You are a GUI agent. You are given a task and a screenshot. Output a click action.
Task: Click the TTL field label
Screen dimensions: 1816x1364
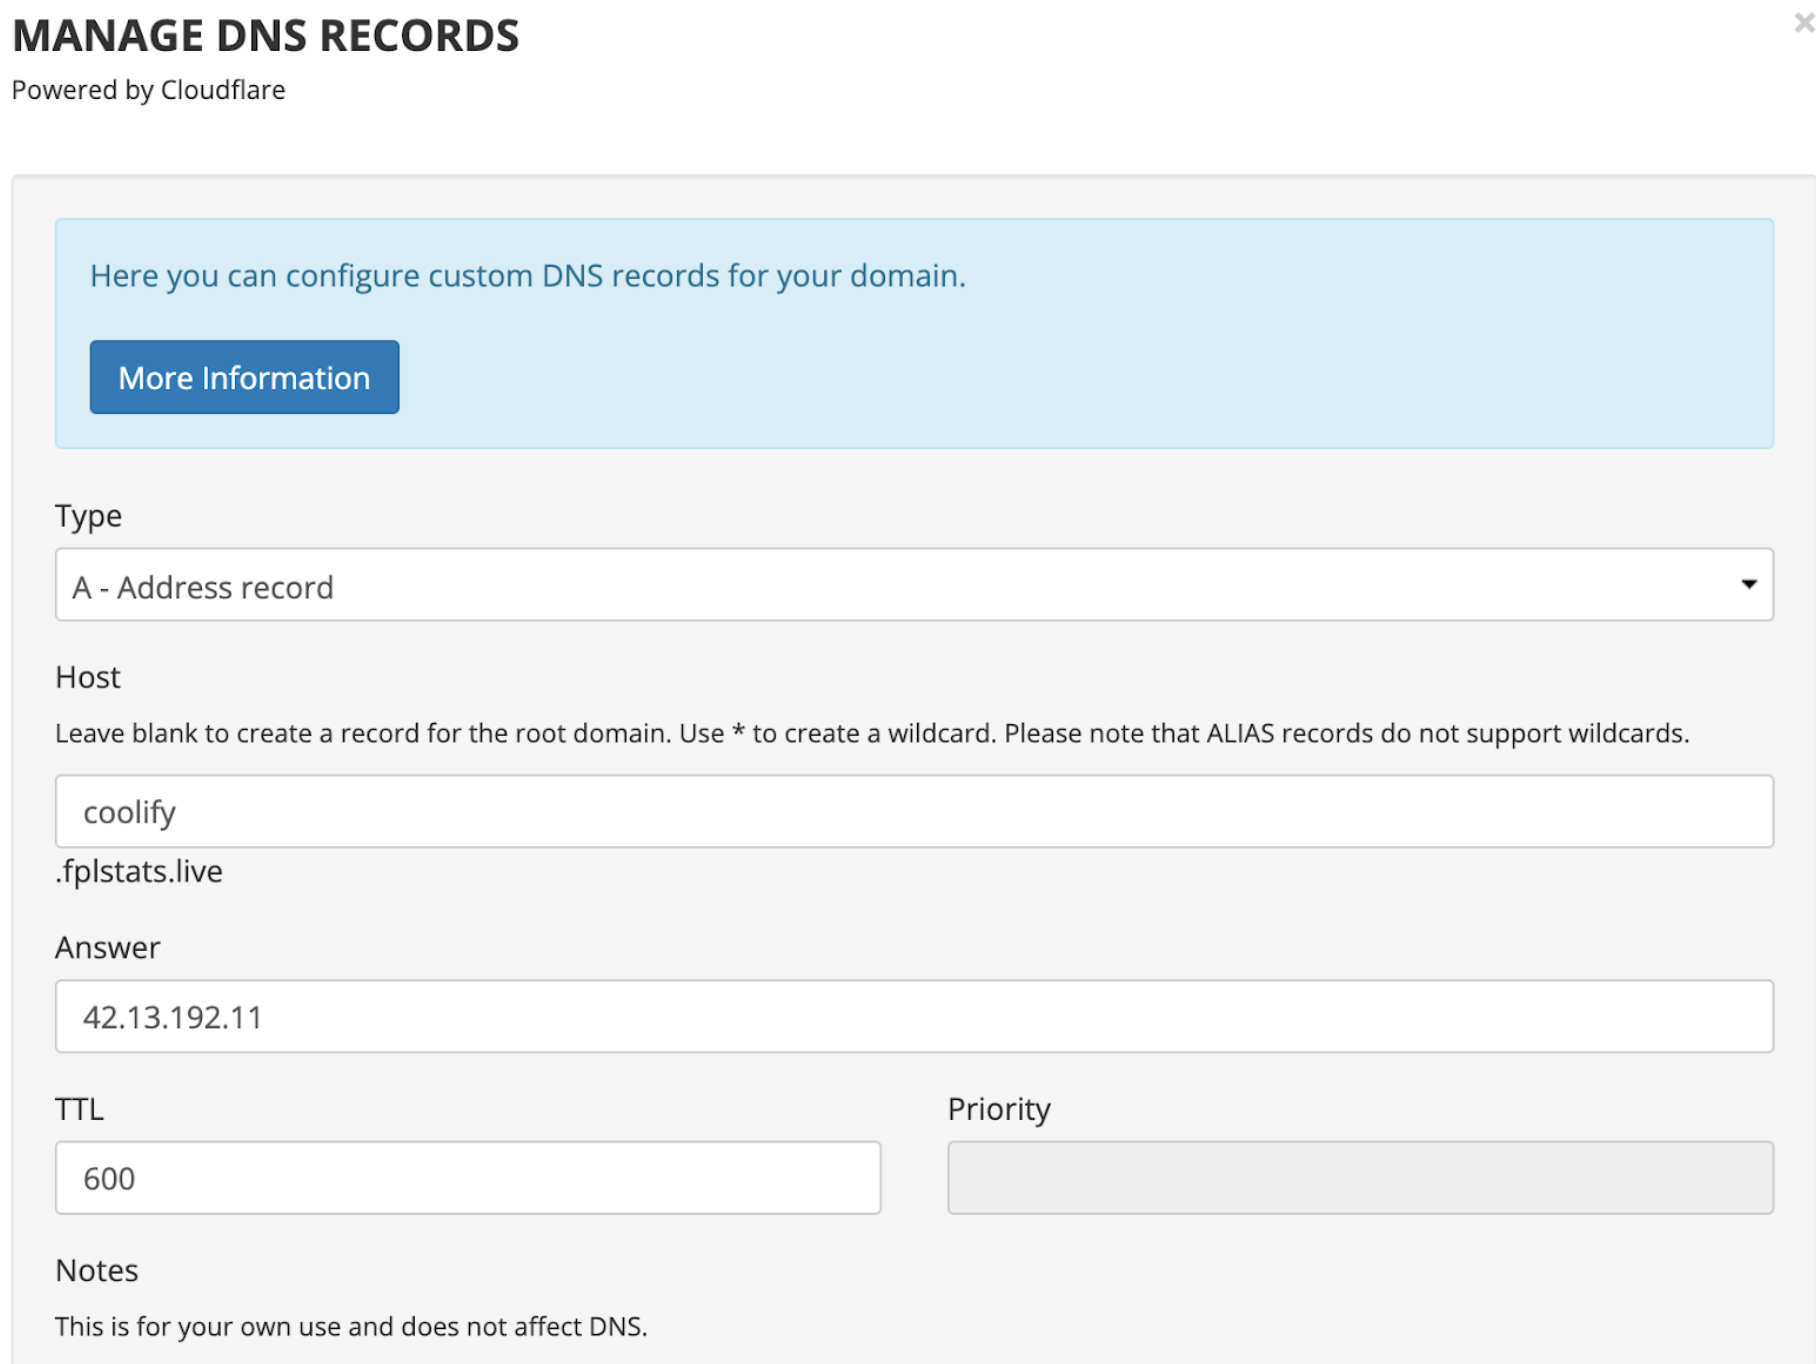tap(79, 1109)
